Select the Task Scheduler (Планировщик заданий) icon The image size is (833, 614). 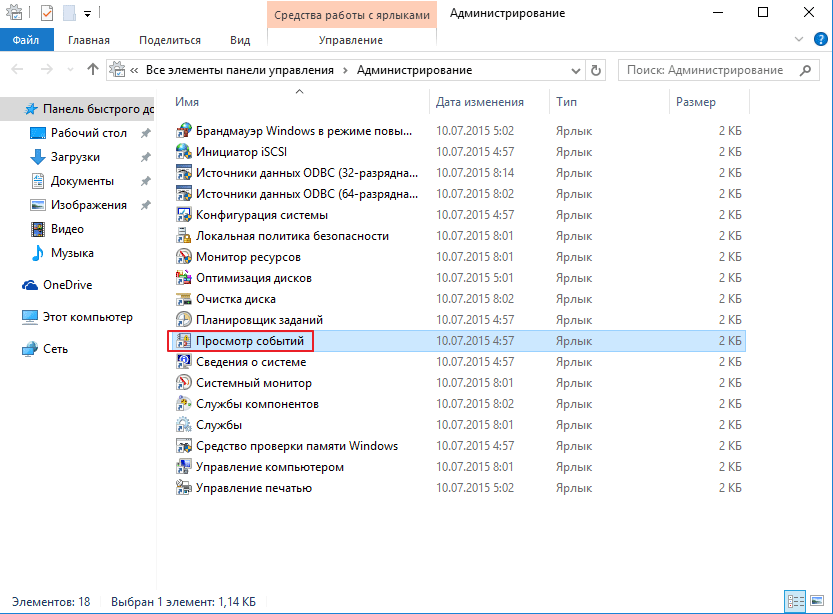tap(183, 320)
